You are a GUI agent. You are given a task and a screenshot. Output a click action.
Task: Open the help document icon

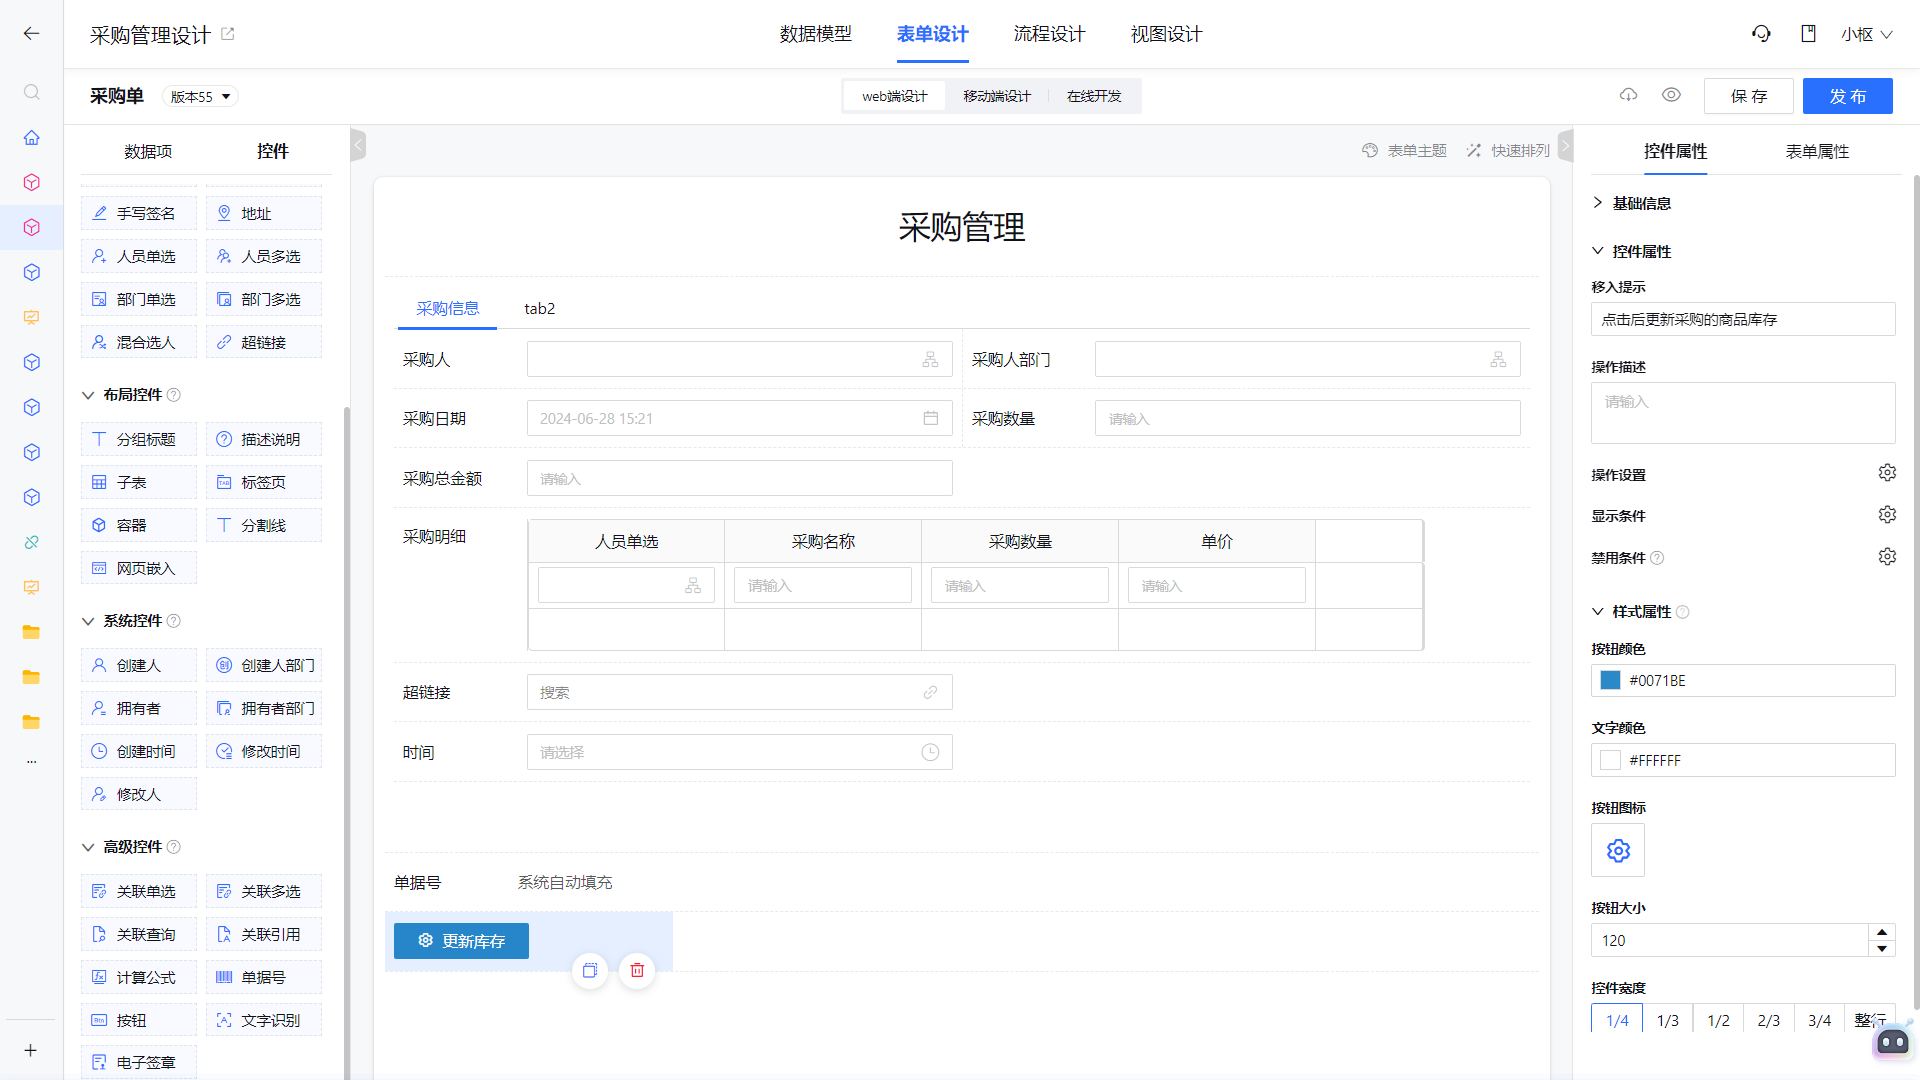[1808, 34]
